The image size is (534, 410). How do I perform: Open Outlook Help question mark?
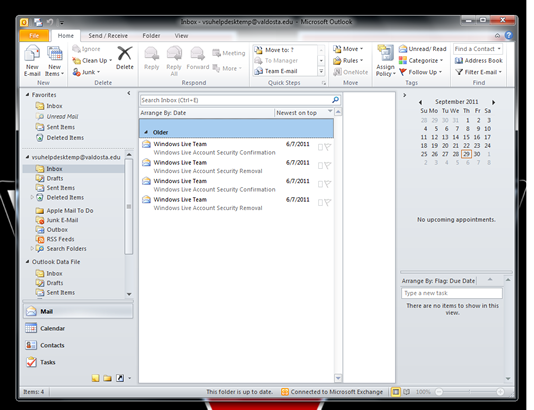click(x=508, y=35)
